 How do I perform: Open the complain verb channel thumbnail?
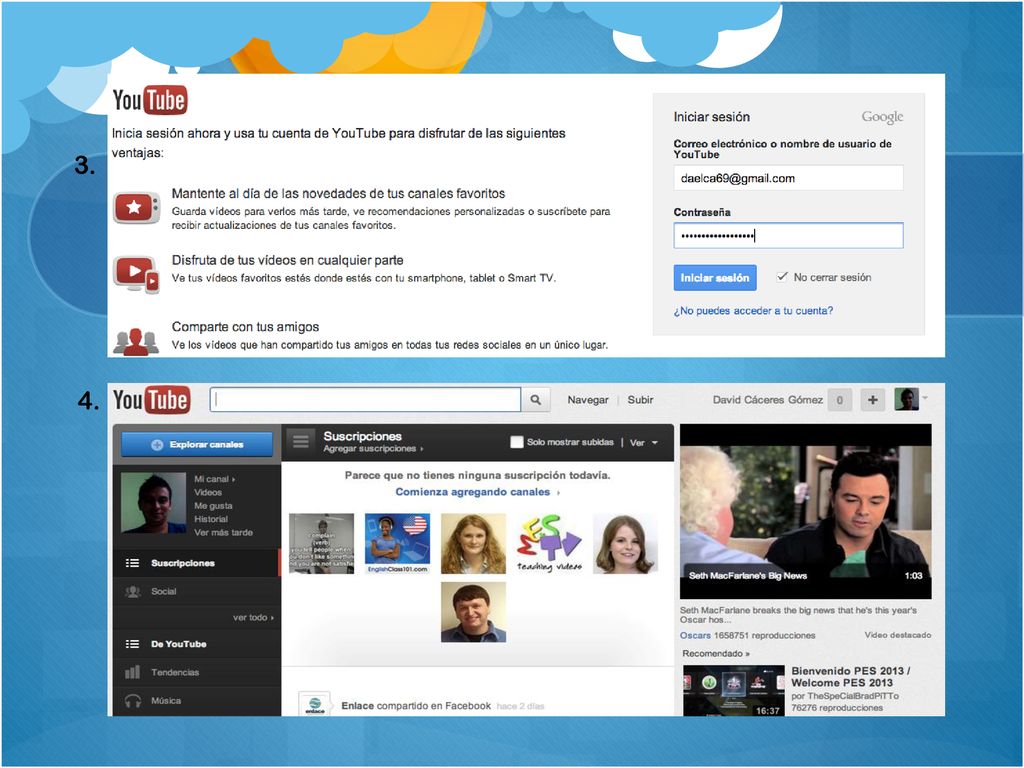point(321,543)
